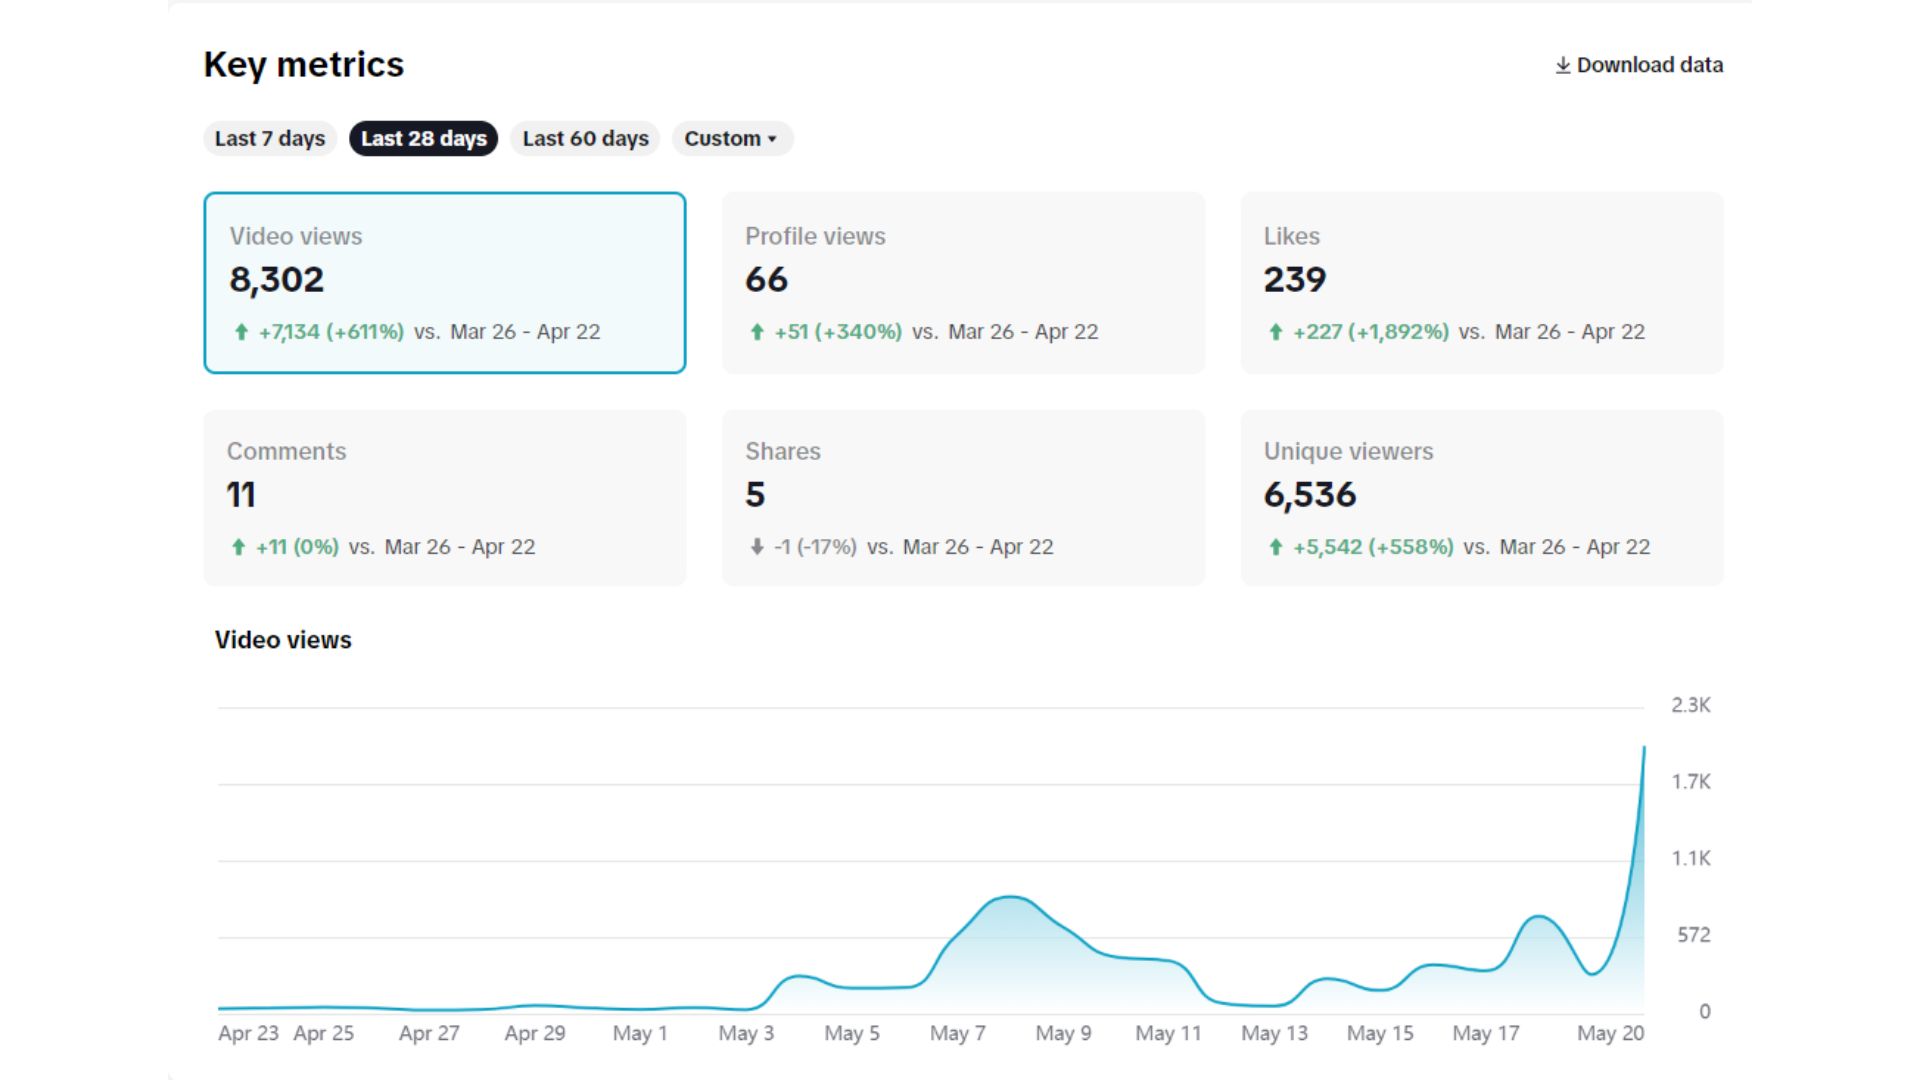Click the up arrow in Profile views card
The width and height of the screenshot is (1920, 1080).
click(x=757, y=332)
